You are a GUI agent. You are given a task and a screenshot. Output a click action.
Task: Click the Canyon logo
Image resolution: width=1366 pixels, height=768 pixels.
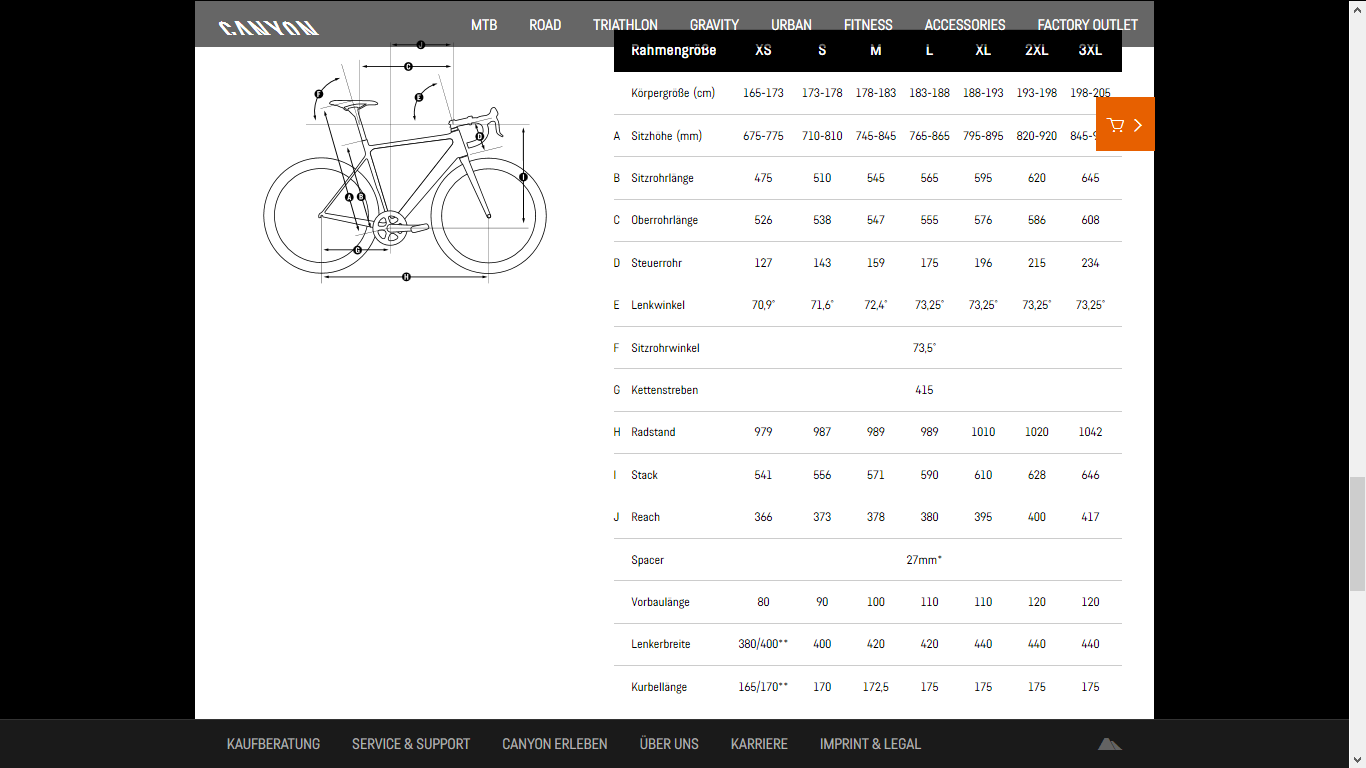coord(268,27)
